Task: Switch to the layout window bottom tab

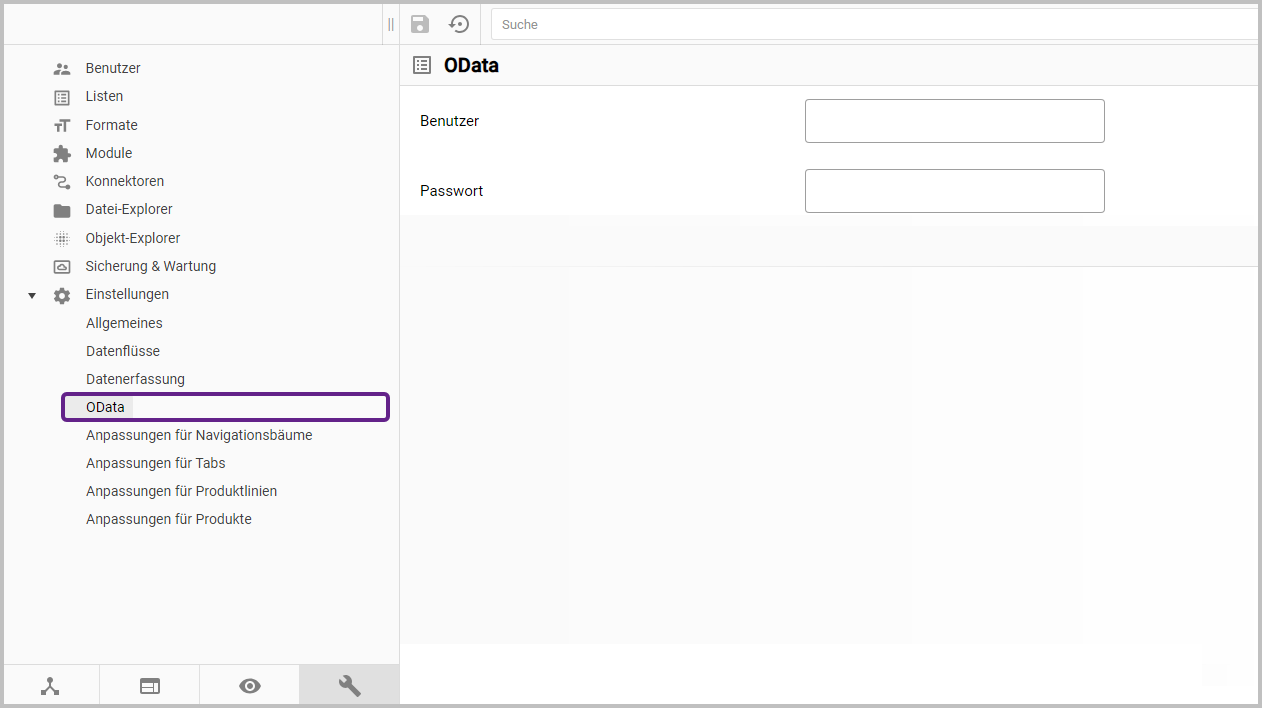Action: (150, 686)
